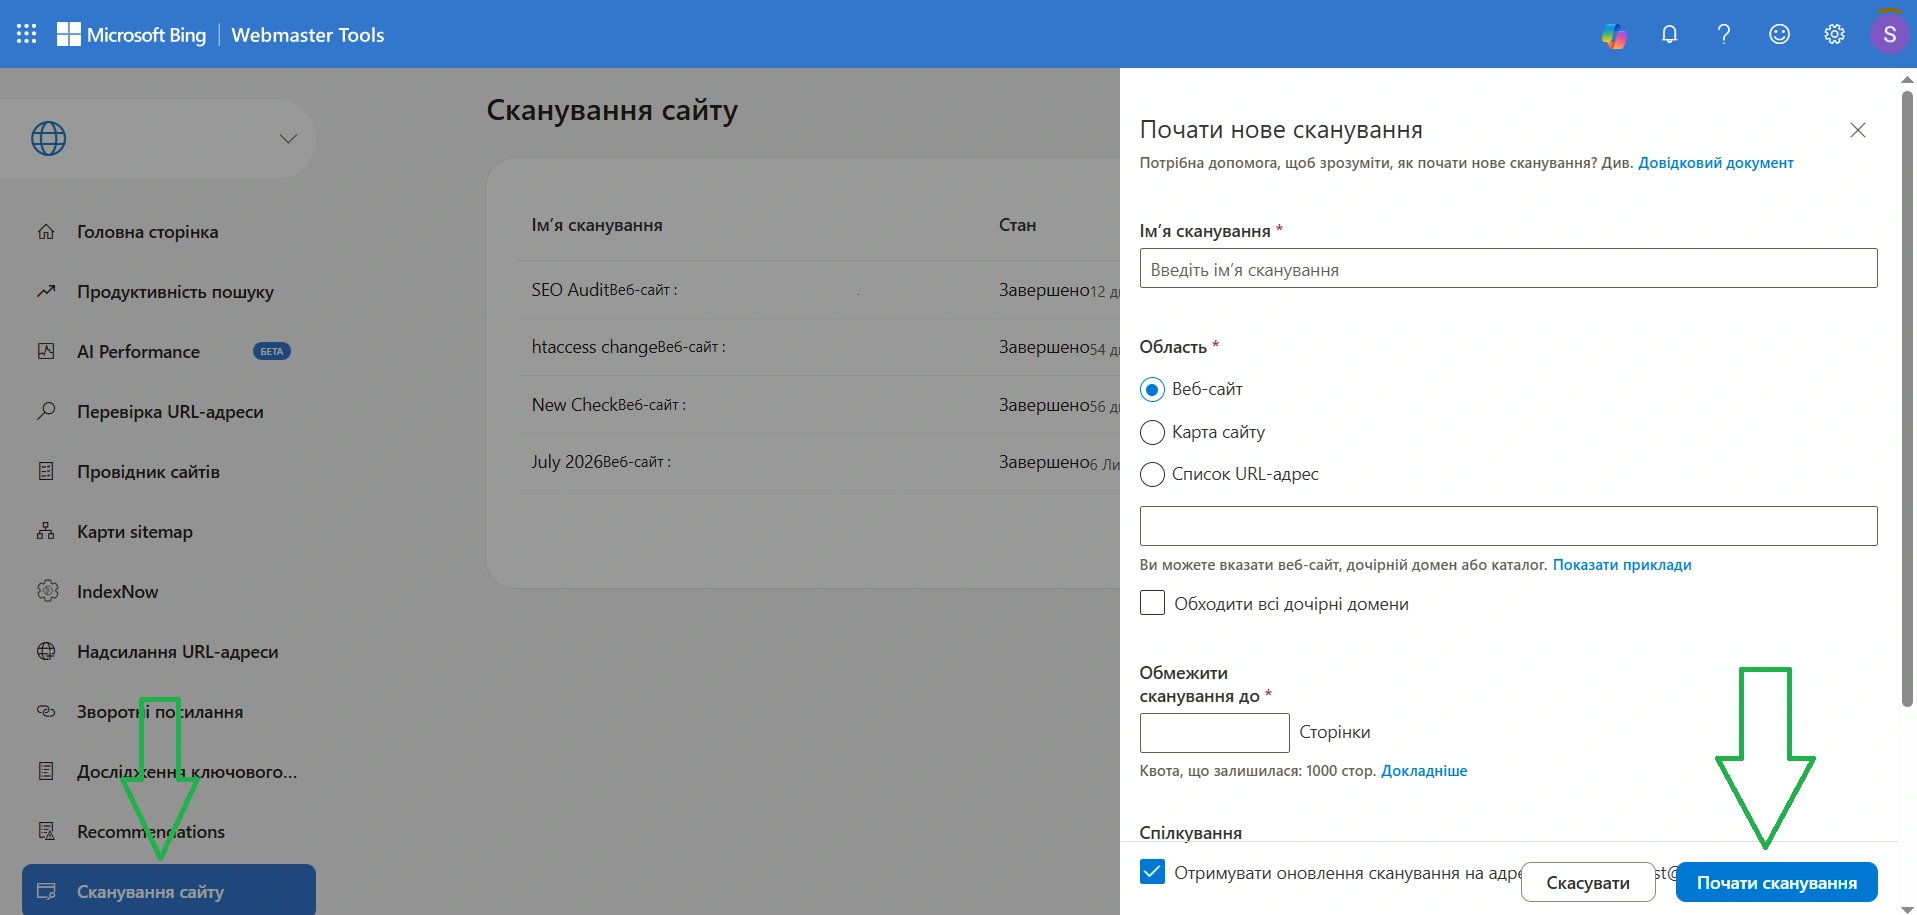
Task: Click the July 2026 scan row
Action: coord(818,462)
